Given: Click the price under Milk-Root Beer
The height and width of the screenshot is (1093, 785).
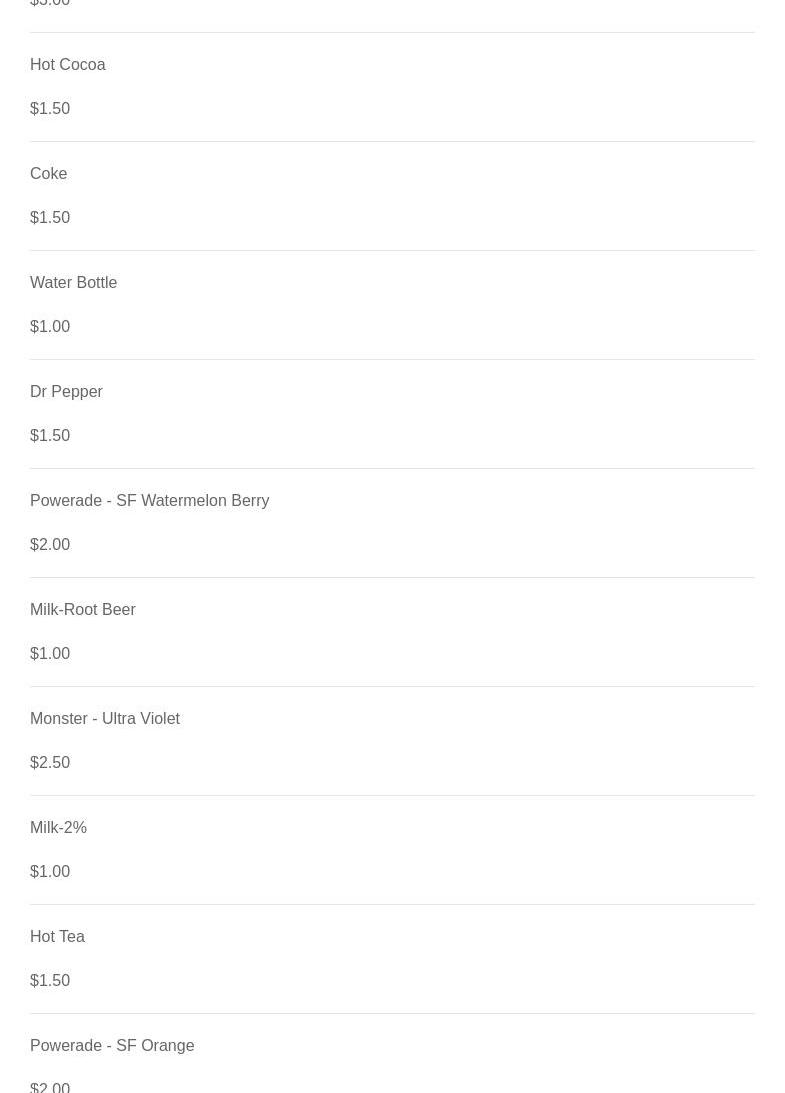Looking at the screenshot, I should (x=50, y=654).
